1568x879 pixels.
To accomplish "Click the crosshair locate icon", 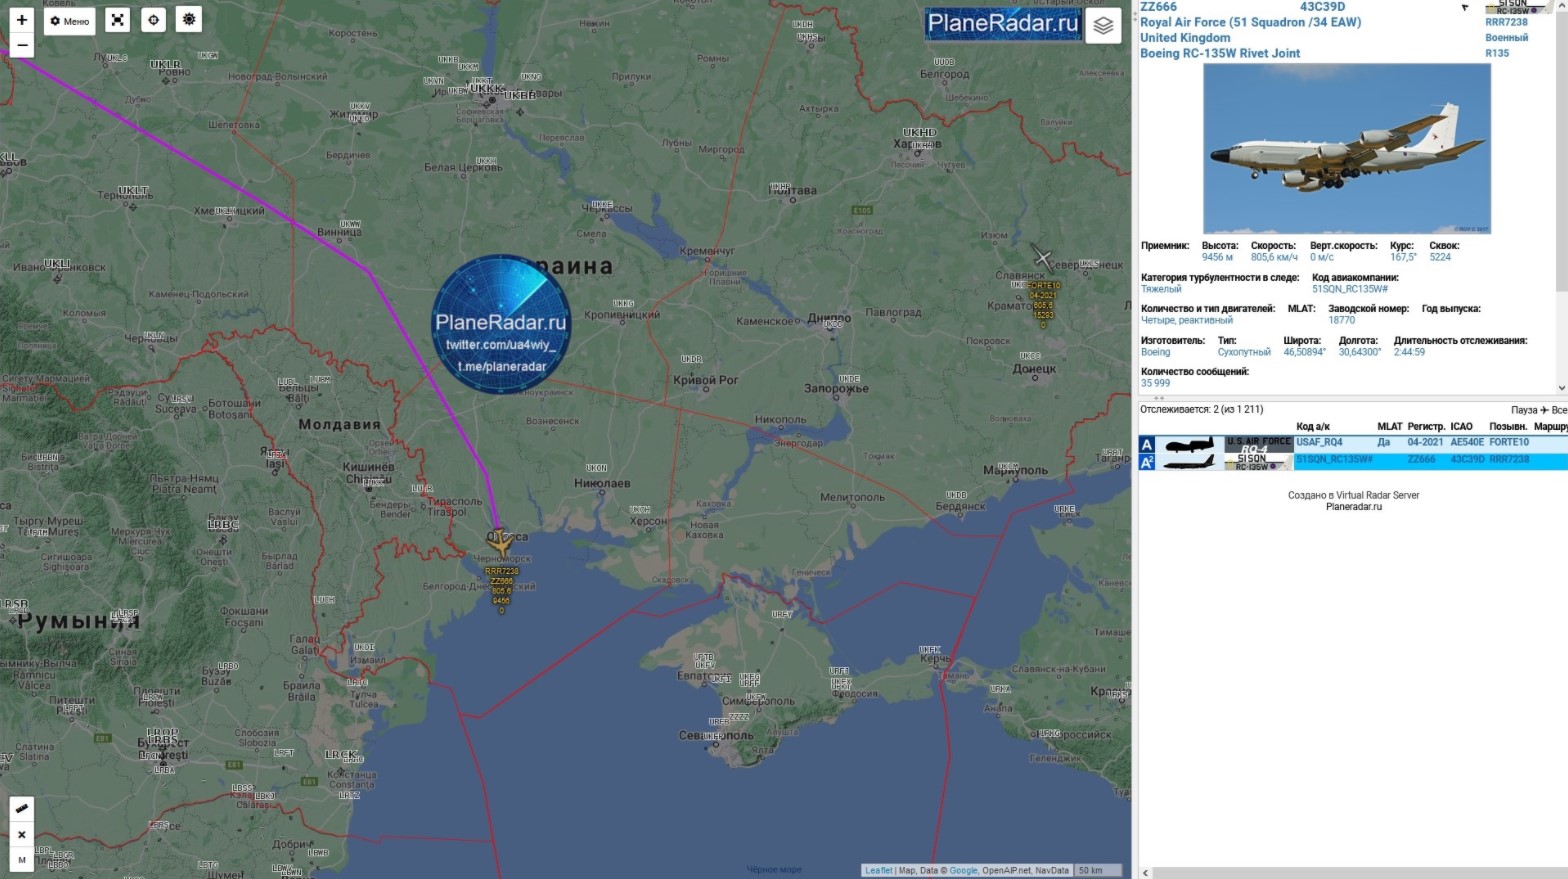I will [x=153, y=20].
